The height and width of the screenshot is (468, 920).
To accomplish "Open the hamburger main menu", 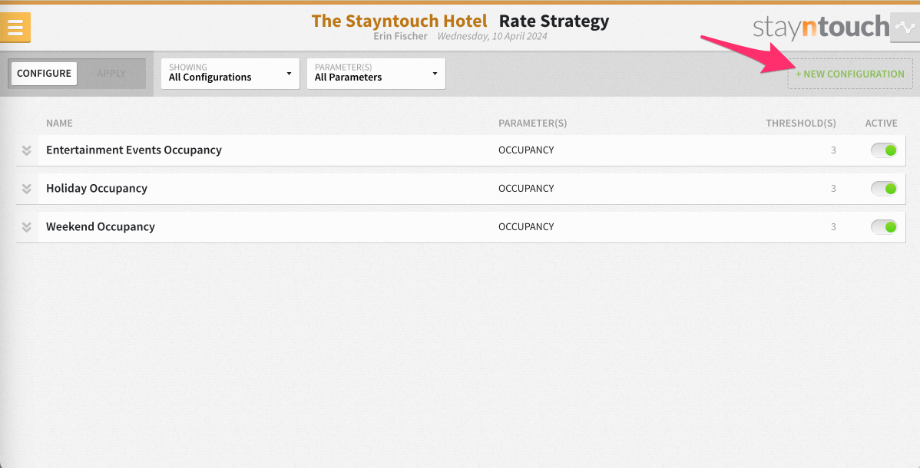I will click(x=15, y=27).
